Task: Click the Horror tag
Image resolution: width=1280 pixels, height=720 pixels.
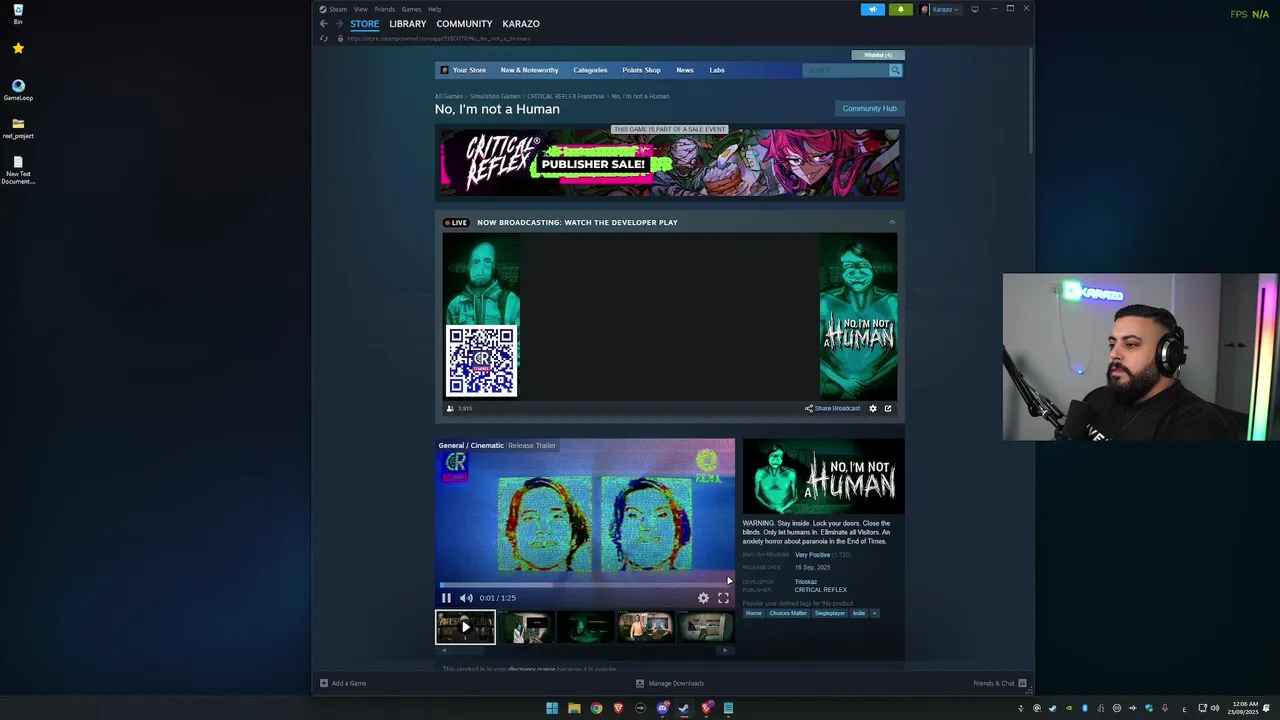Action: [754, 613]
